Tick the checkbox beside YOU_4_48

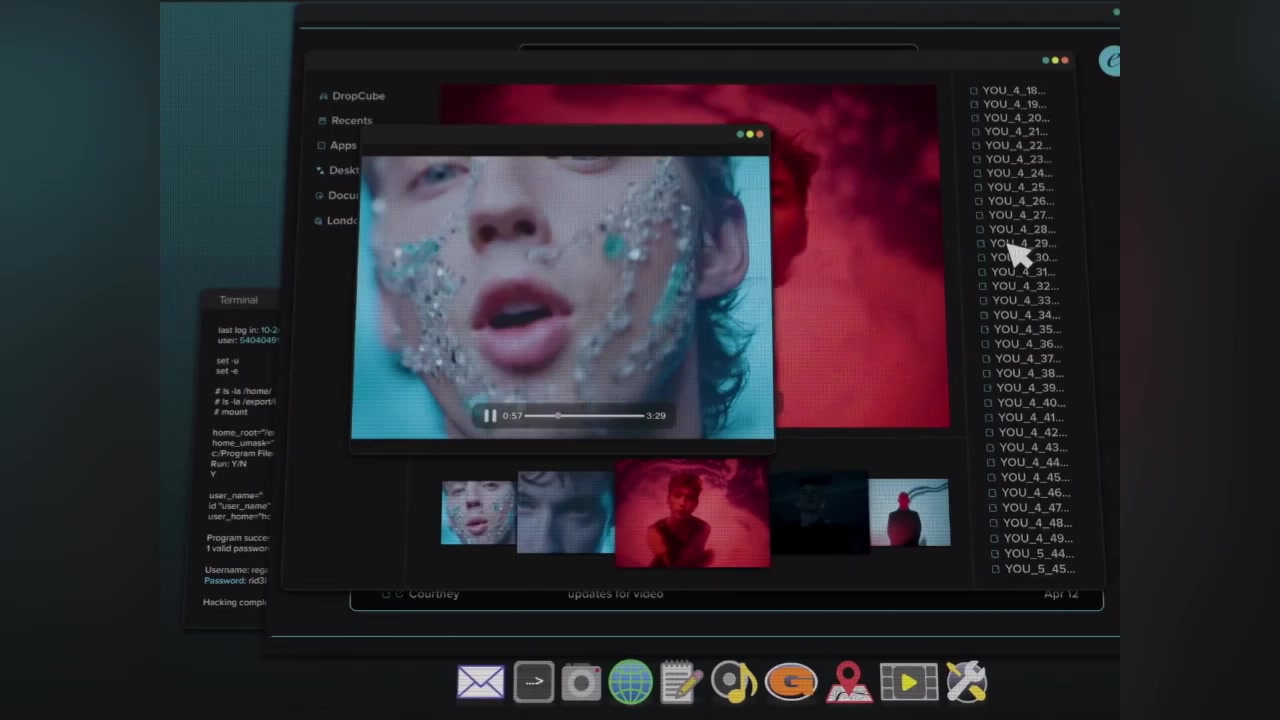tap(995, 523)
